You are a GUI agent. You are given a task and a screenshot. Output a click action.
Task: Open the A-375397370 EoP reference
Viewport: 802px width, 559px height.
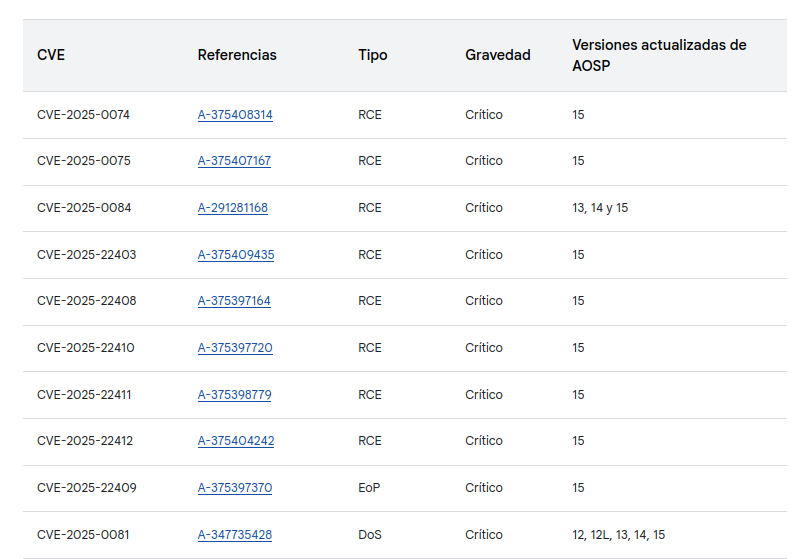[x=235, y=488]
